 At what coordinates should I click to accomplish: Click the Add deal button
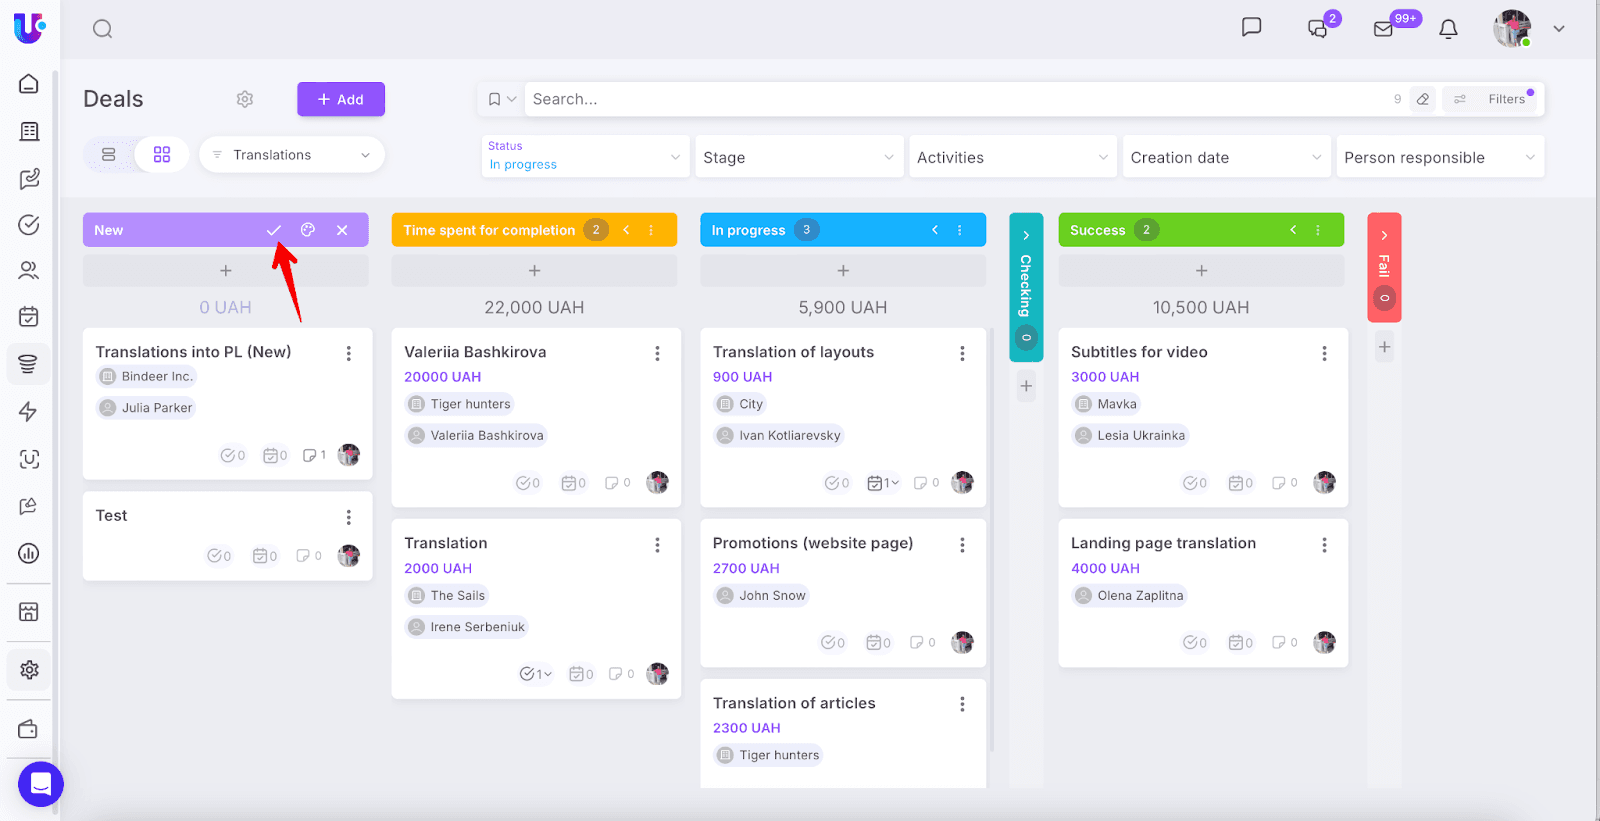341,99
